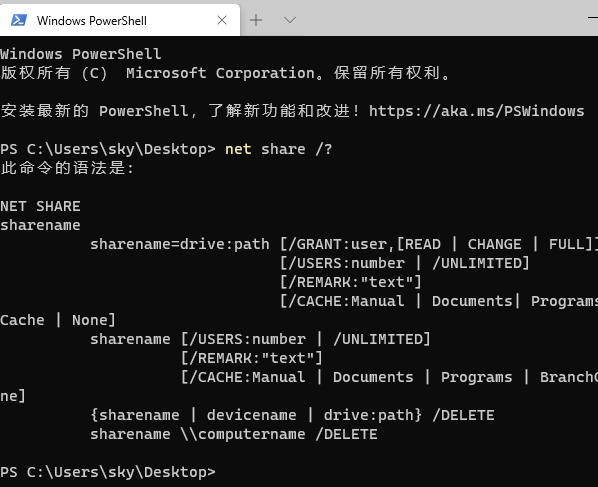Click the 'Microsoft Corporation' copyright text
The width and height of the screenshot is (598, 487).
point(220,73)
